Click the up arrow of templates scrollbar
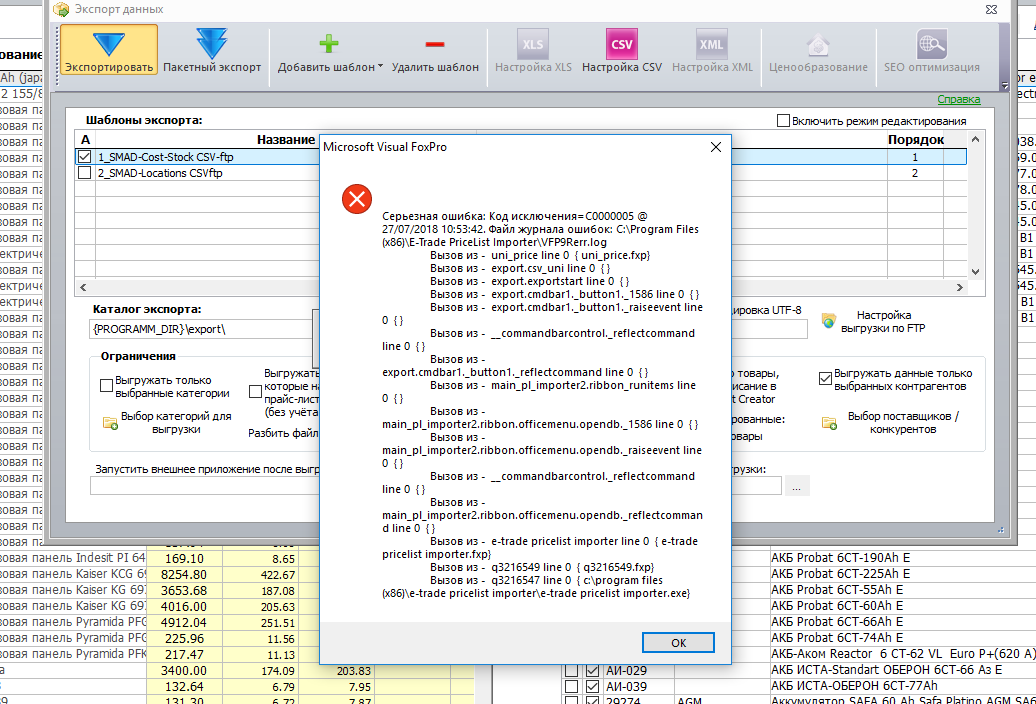Viewport: 1036px width, 704px height. [975, 139]
